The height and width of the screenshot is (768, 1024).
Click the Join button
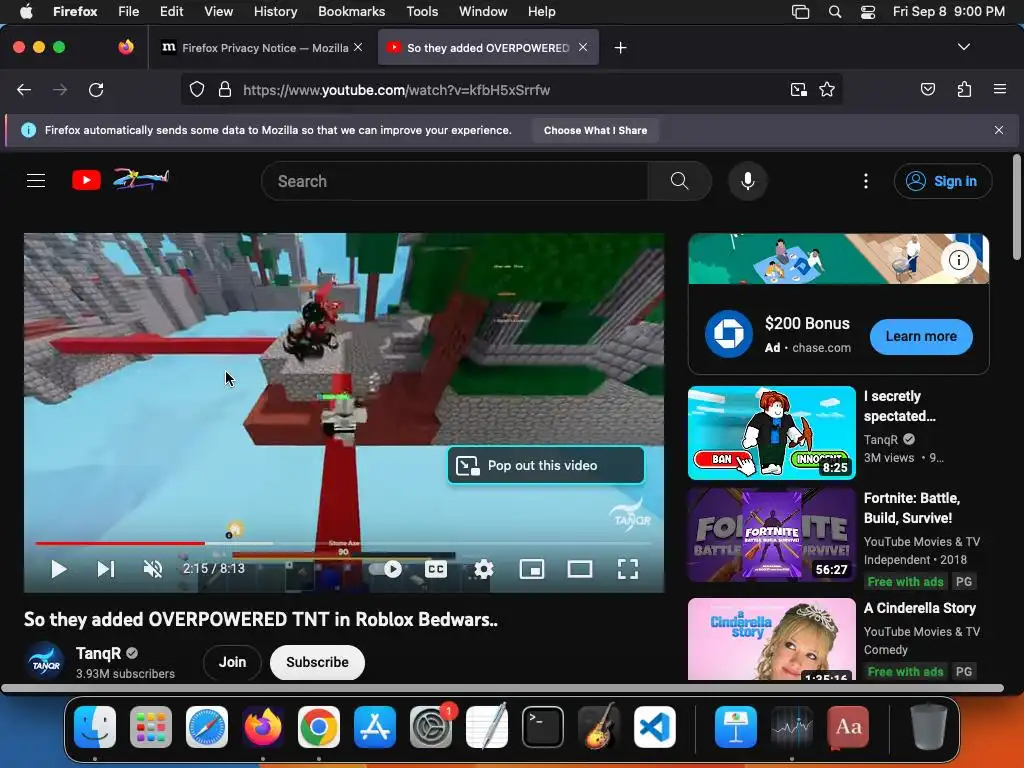[x=232, y=662]
